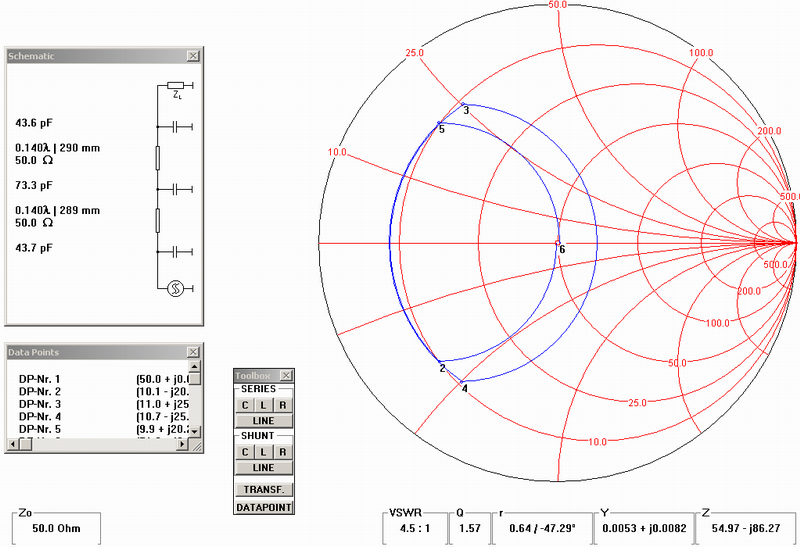Select the 290 mm line element symbol
Screen dimensions: 800x547
pyautogui.click(x=158, y=158)
